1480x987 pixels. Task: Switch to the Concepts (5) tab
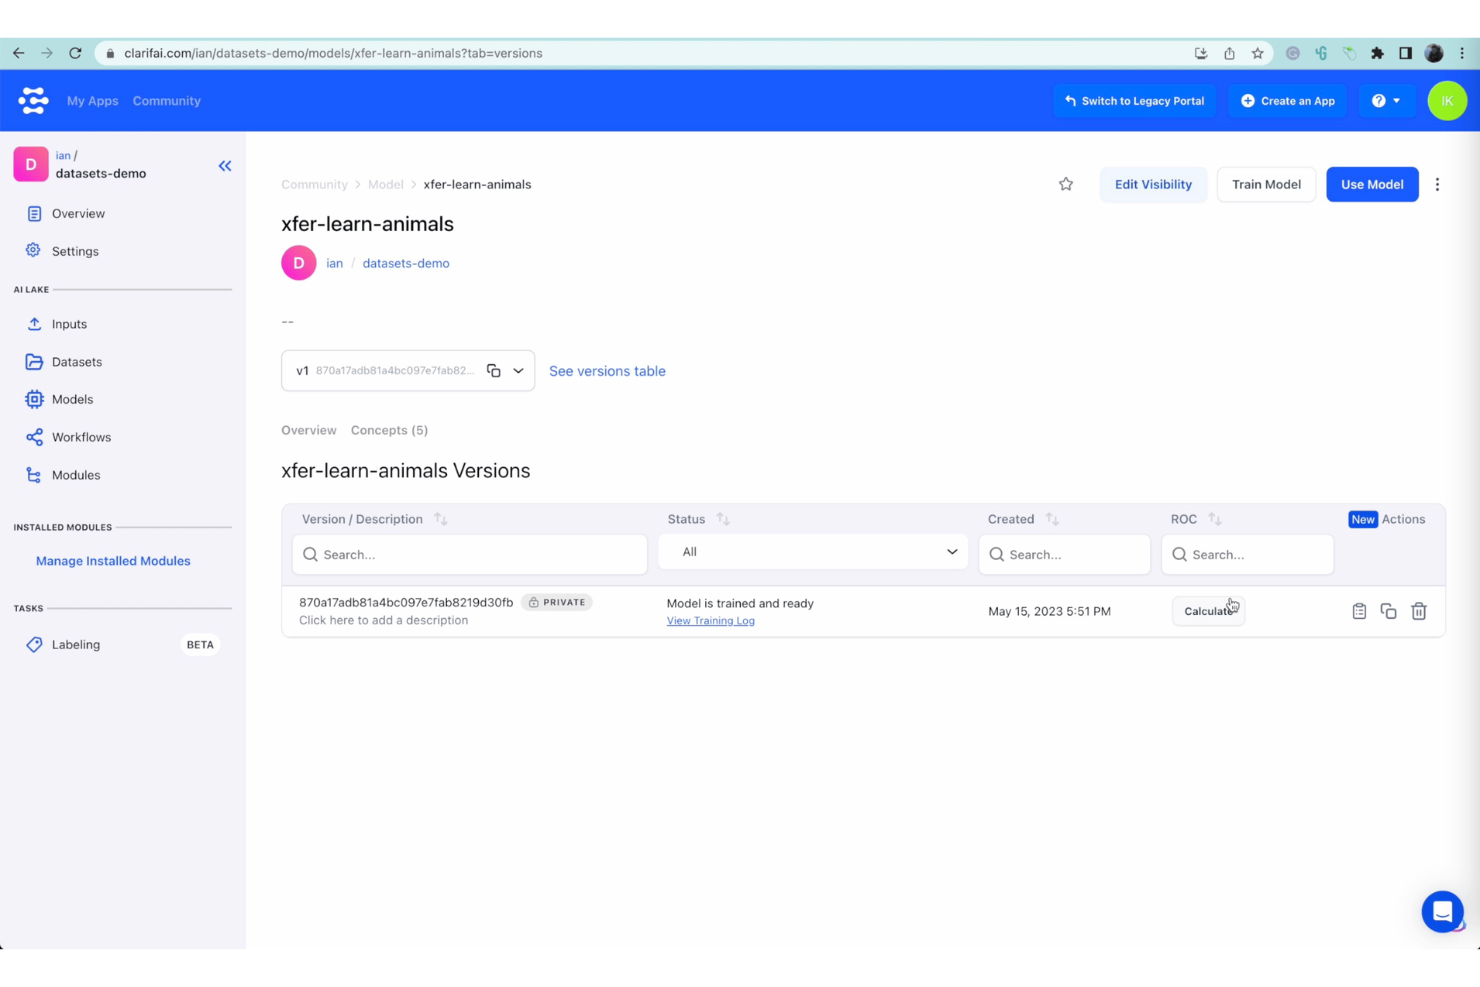click(389, 430)
